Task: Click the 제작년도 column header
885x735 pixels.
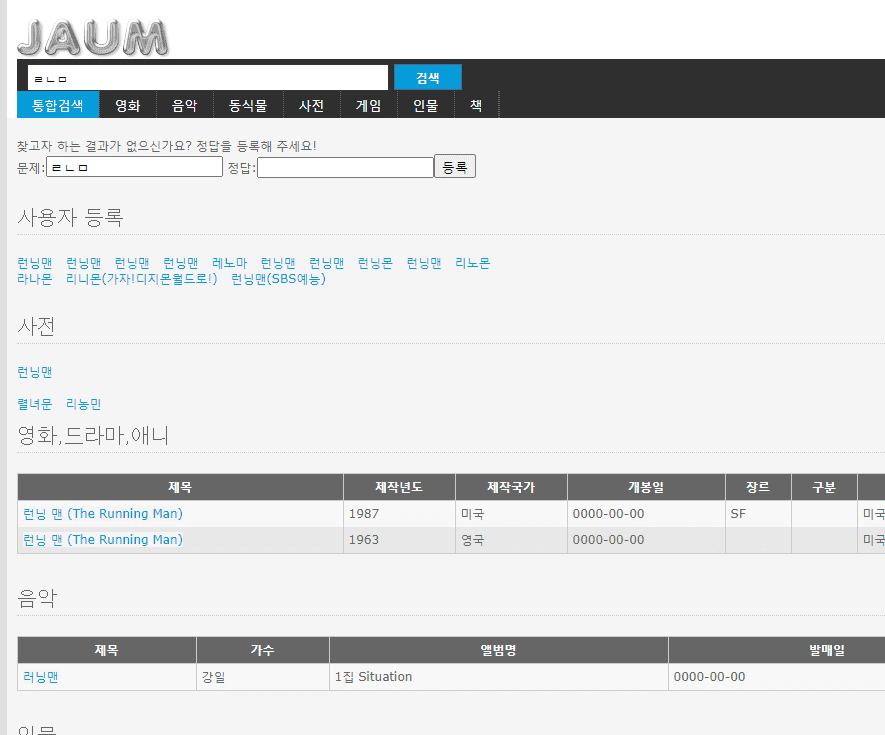Action: click(x=399, y=487)
